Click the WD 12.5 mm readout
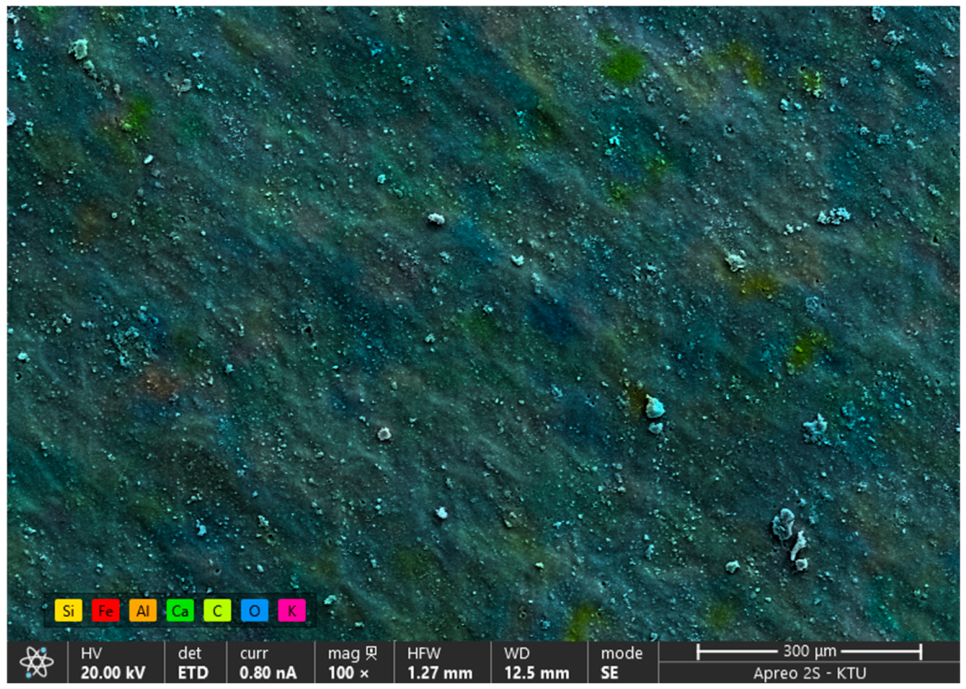This screenshot has width=966, height=689. click(x=538, y=662)
